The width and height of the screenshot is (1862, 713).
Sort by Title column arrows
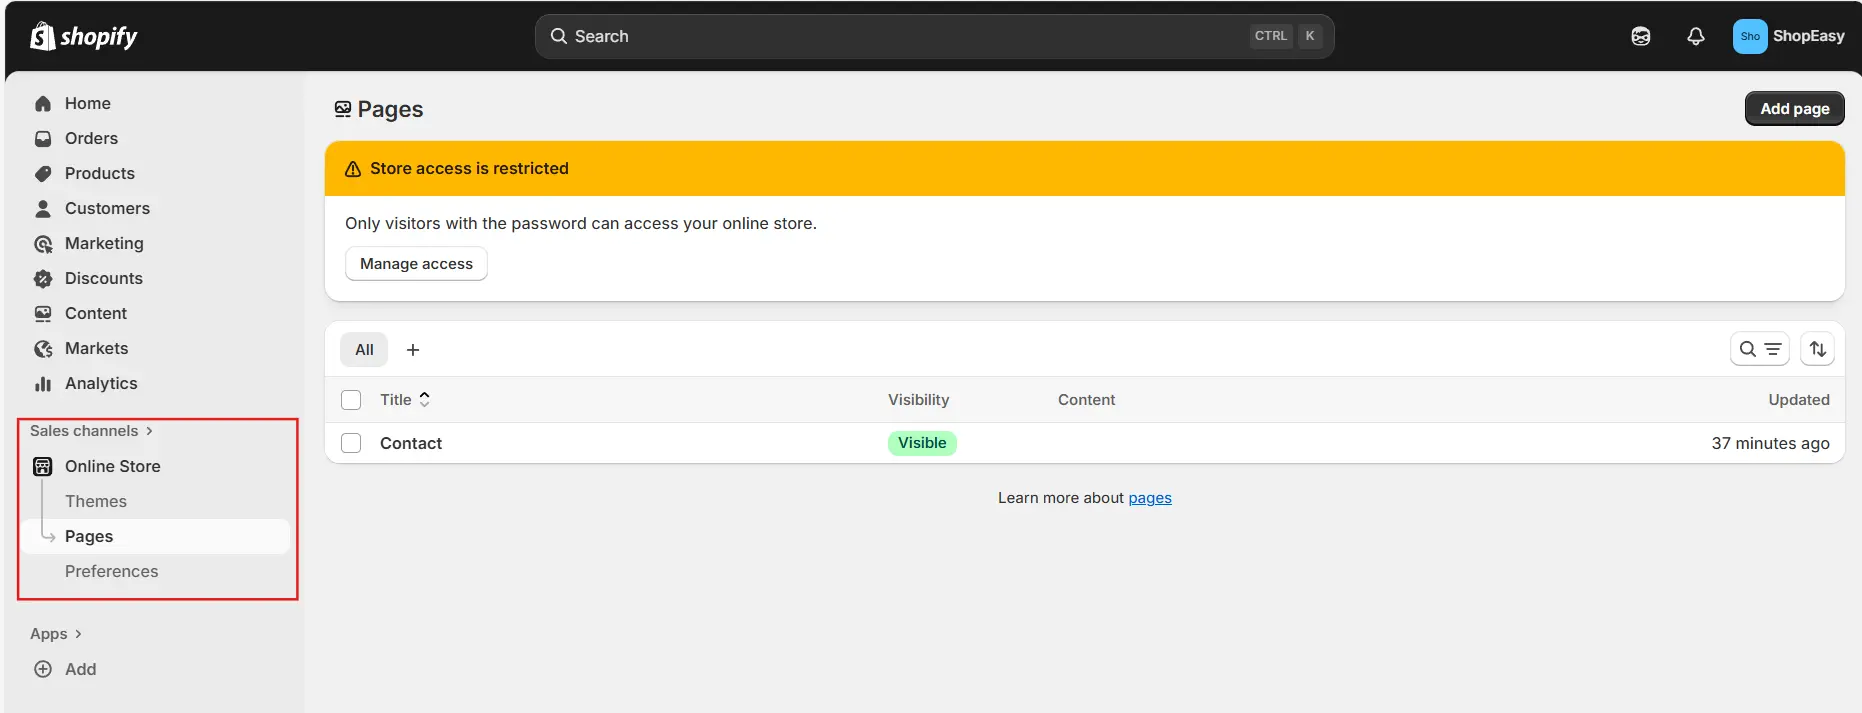(425, 399)
